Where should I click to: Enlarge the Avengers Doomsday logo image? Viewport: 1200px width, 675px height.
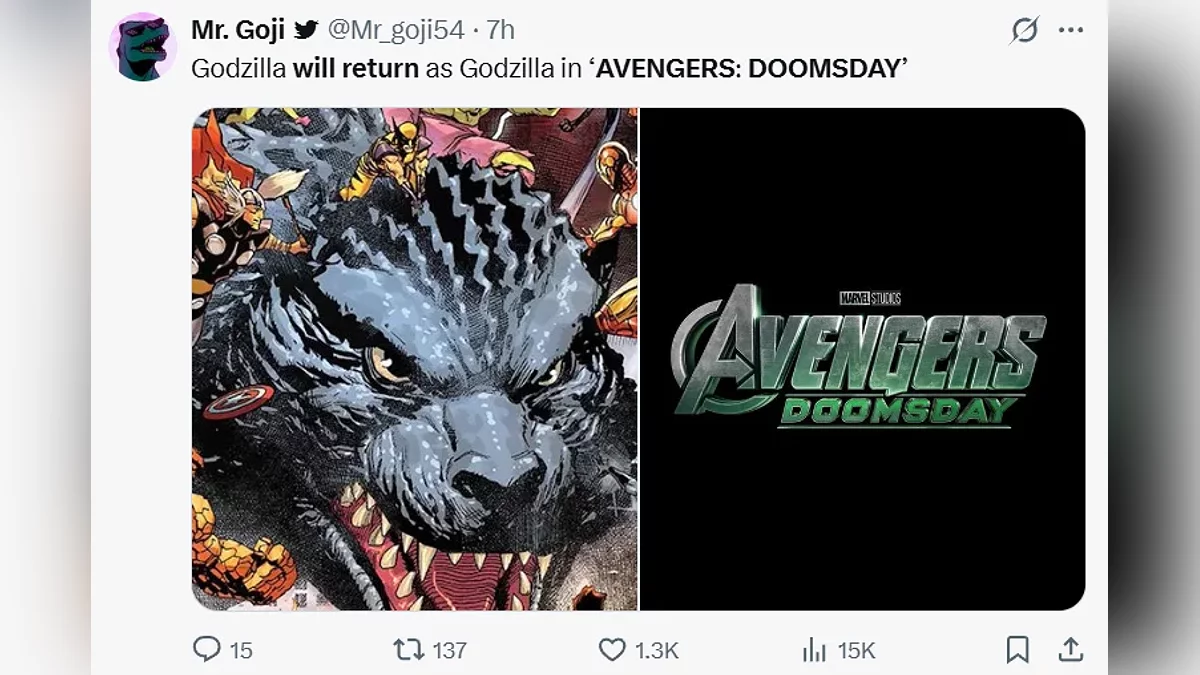862,359
